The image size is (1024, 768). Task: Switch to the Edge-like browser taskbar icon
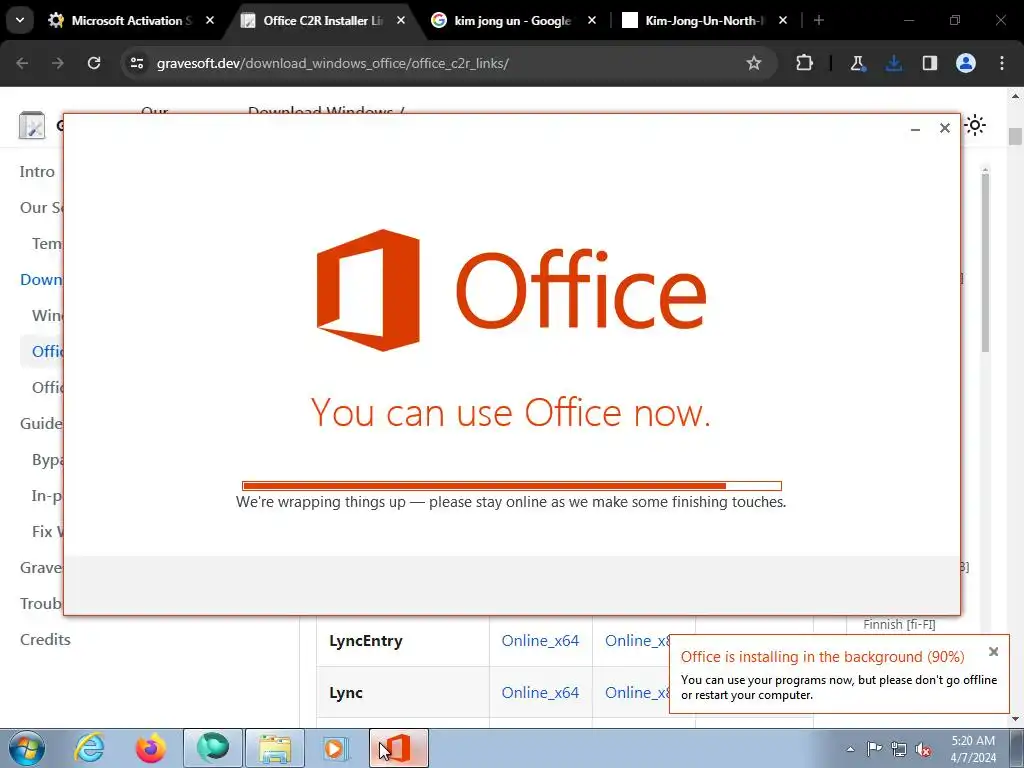point(213,748)
